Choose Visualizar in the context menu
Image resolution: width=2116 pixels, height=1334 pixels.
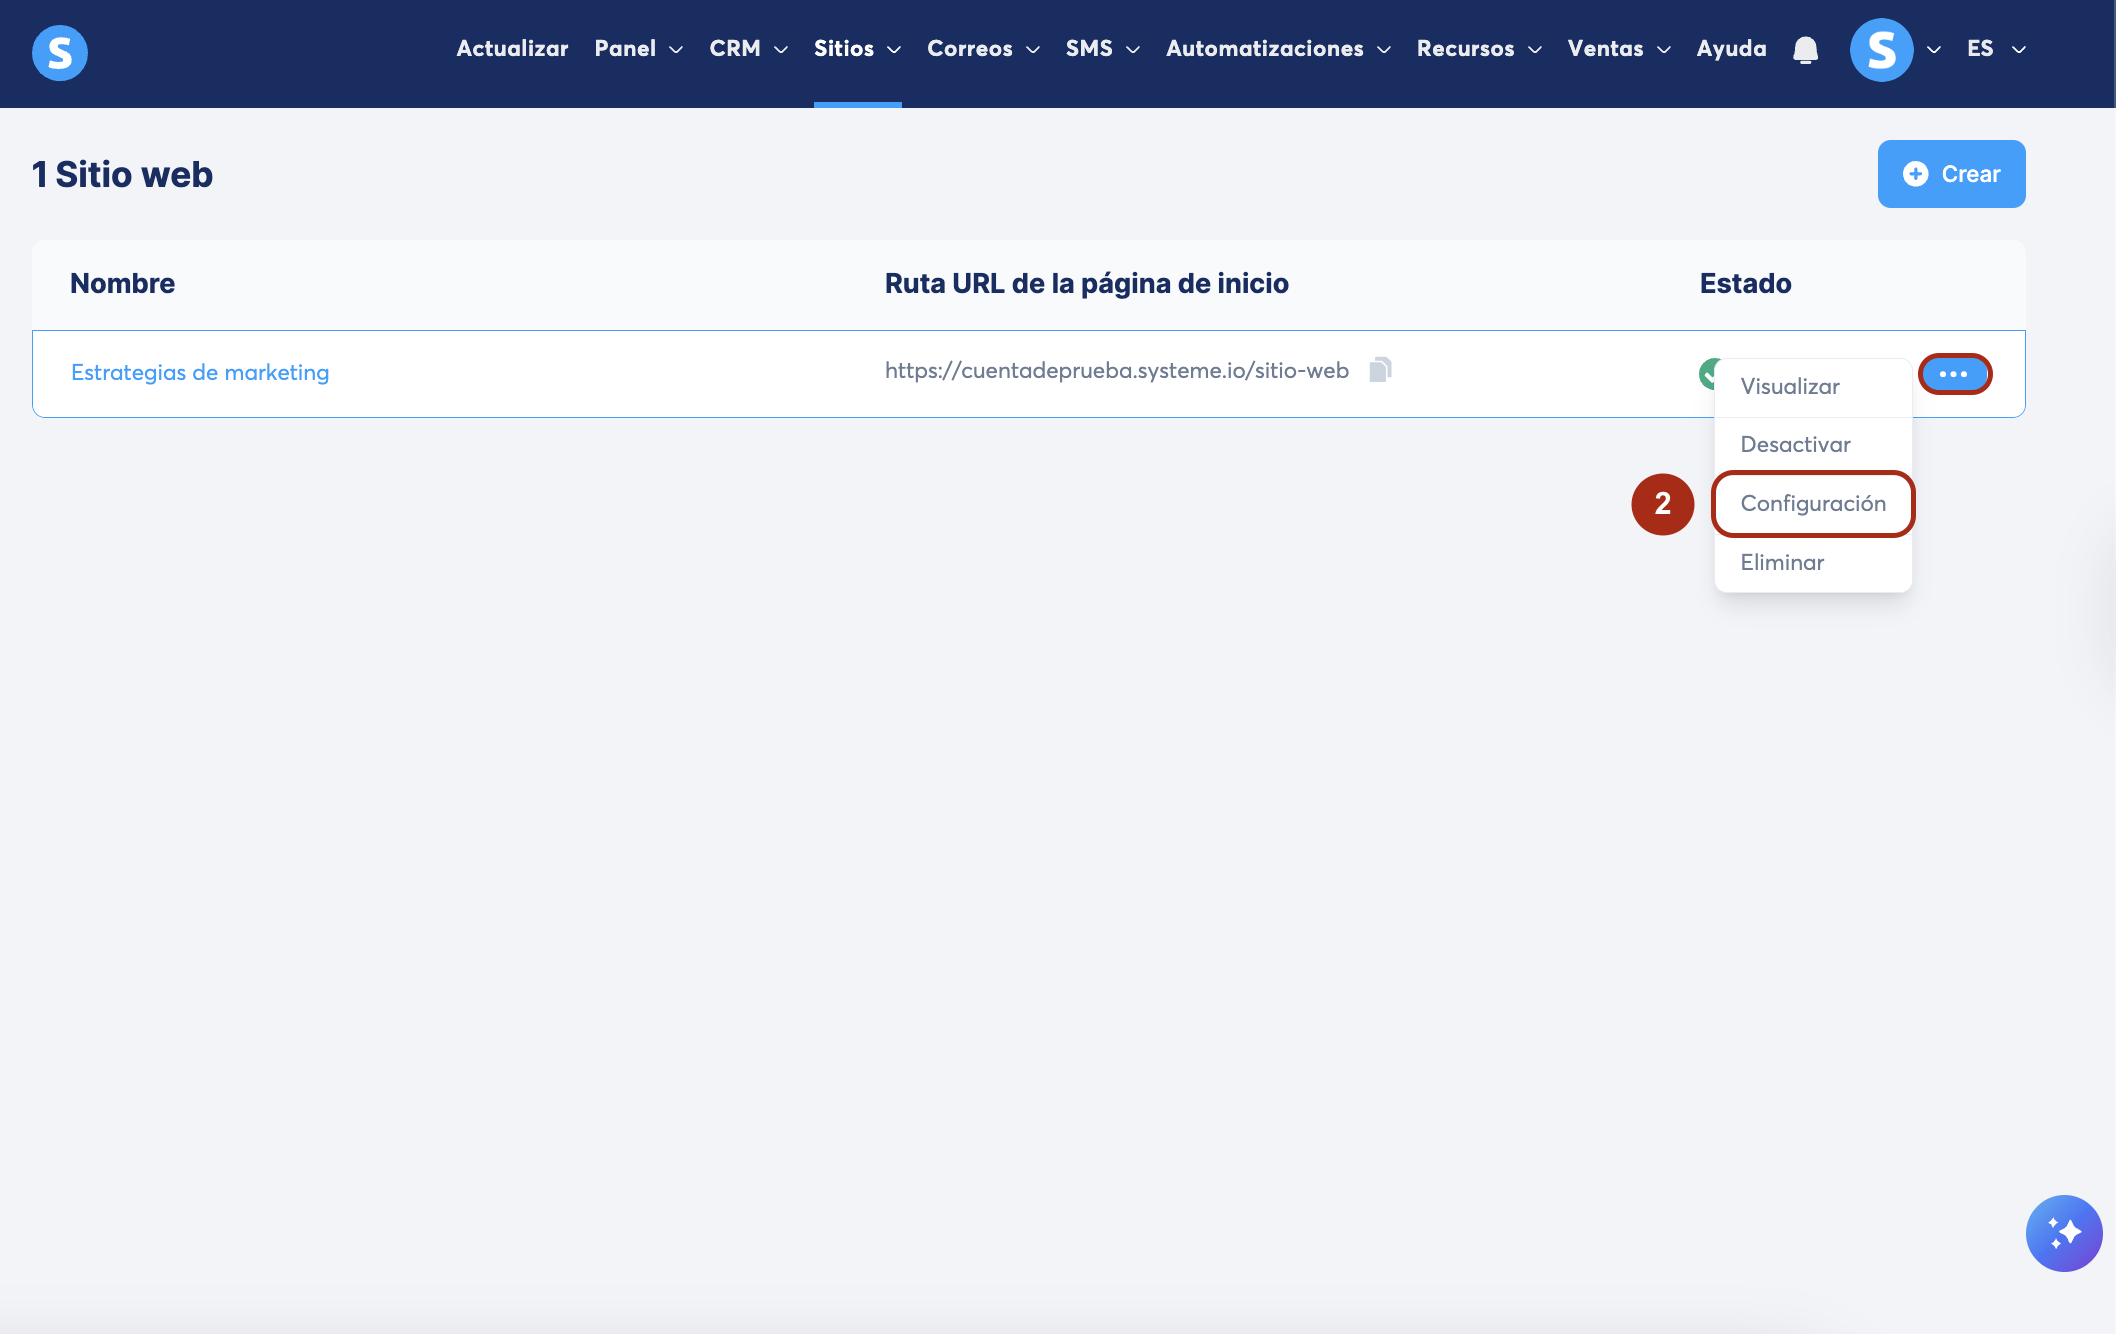click(x=1790, y=386)
